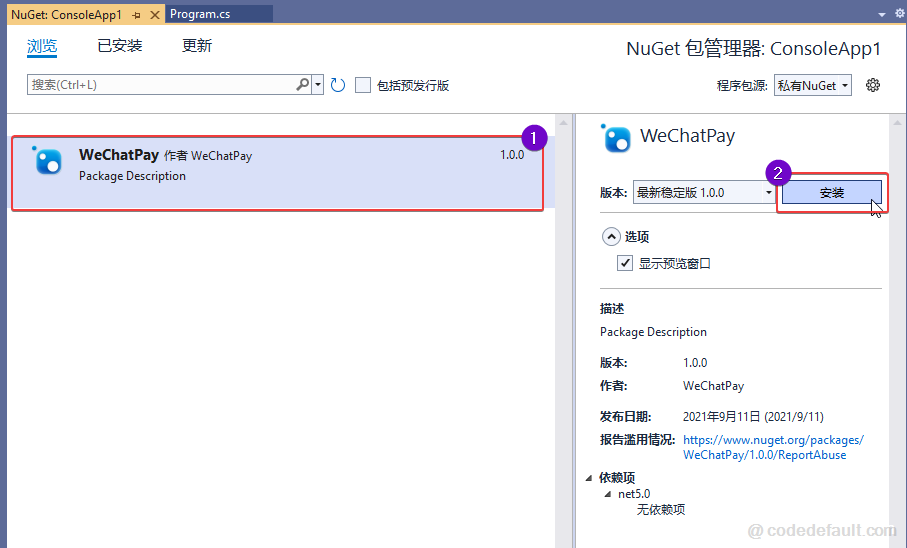Click the author value WeChatPay in details
Screen dimensions: 907x548
(713, 386)
